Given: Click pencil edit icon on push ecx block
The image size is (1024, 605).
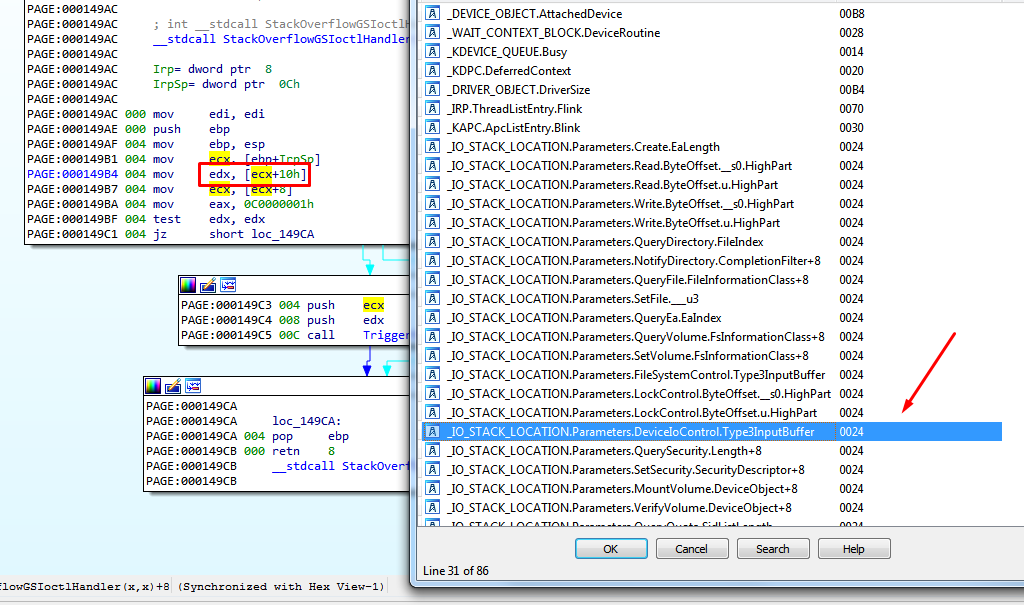Looking at the screenshot, I should coord(208,286).
